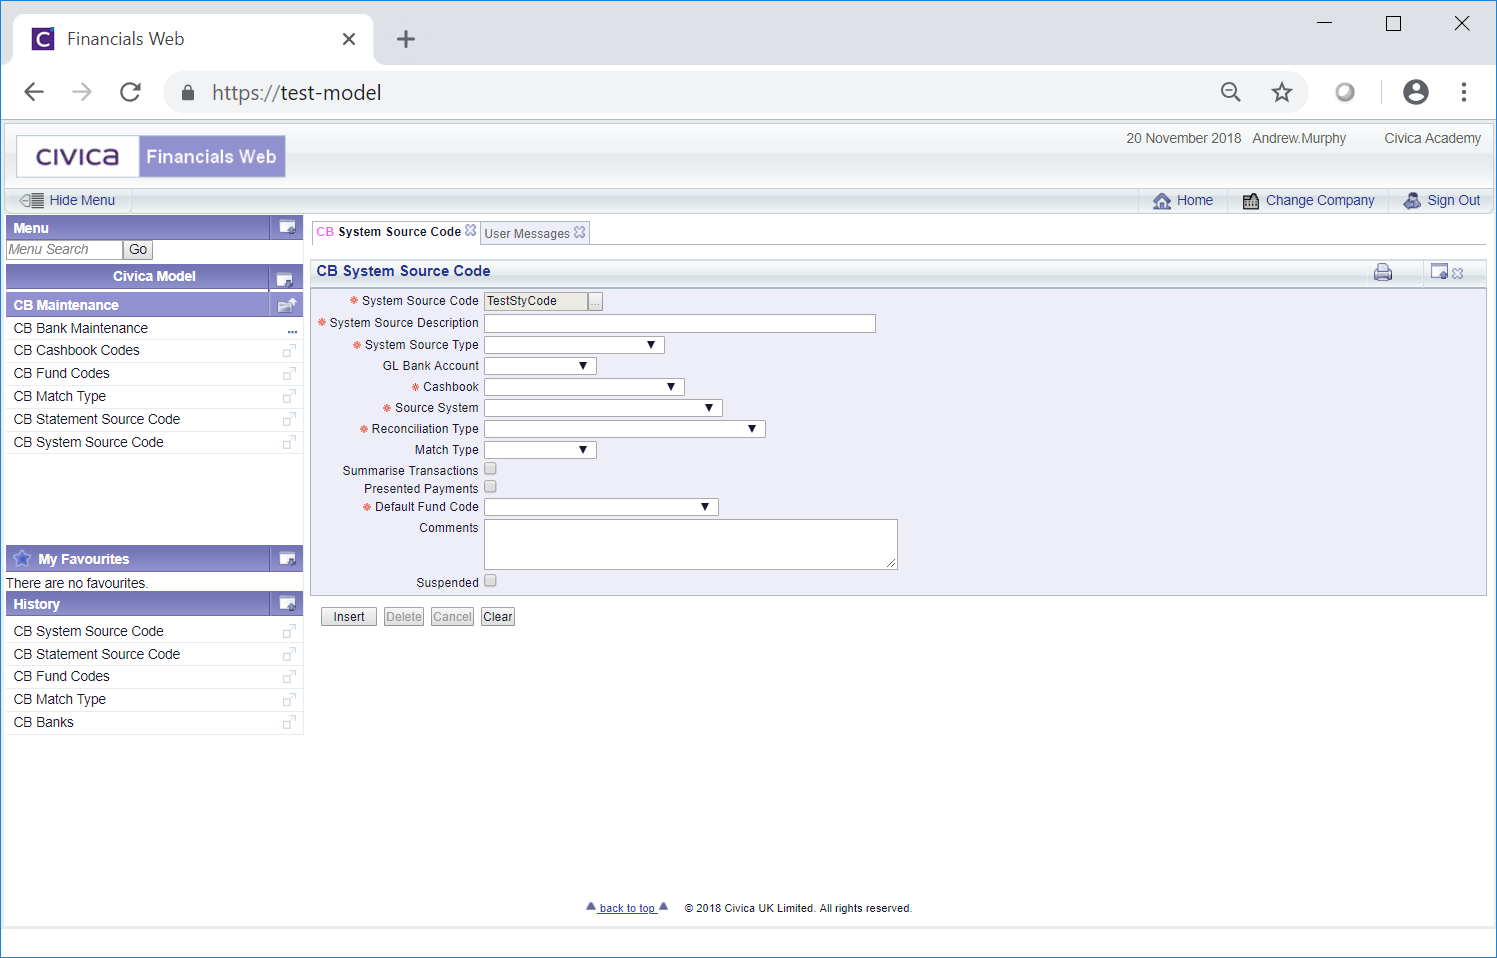Click the browser address bar URL
This screenshot has width=1497, height=958.
296,93
